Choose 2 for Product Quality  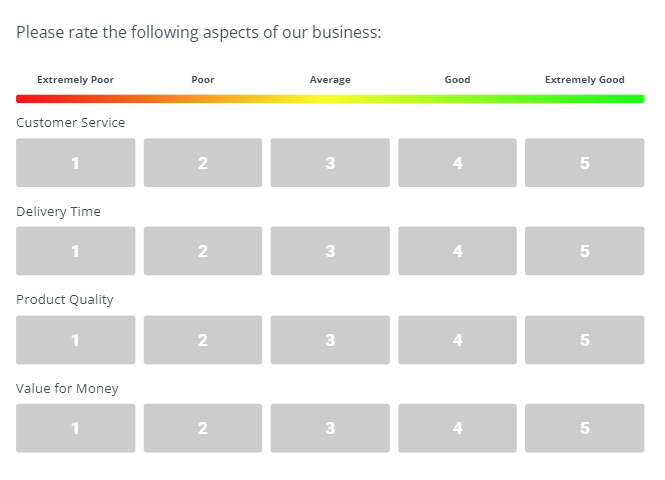click(203, 340)
